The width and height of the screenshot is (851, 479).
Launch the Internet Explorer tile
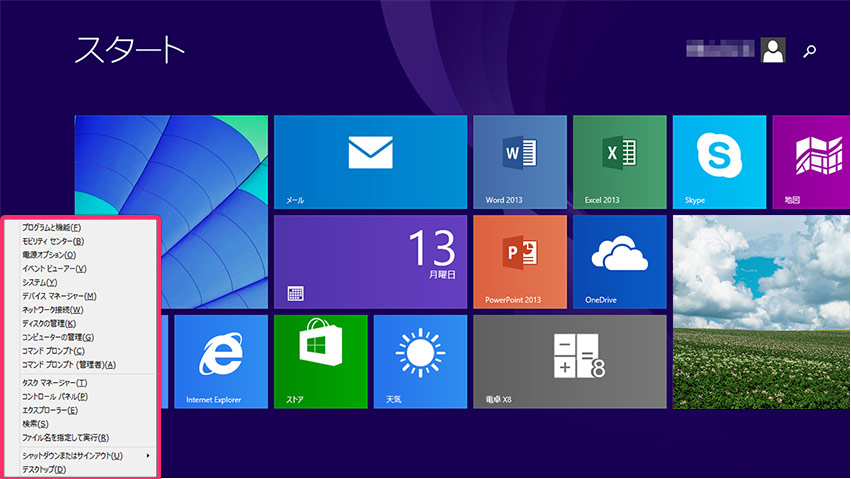point(221,362)
